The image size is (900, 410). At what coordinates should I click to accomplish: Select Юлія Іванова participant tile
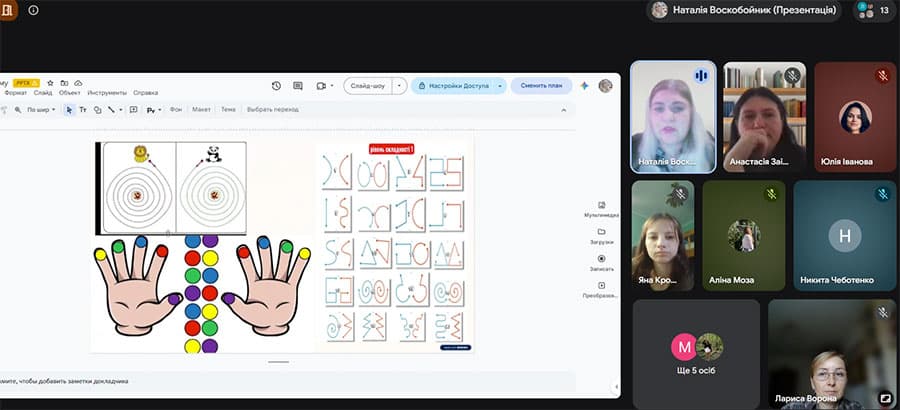[x=855, y=117]
